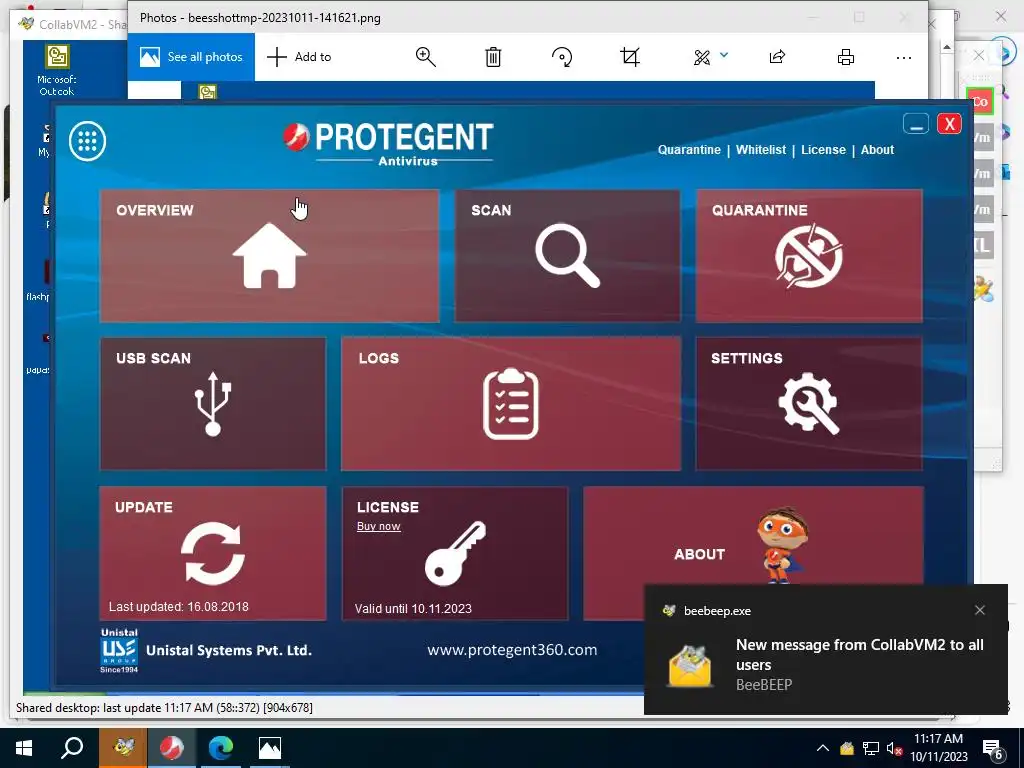Screen dimensions: 1024x768
Task: Open the Logs clipboard tile
Action: (x=511, y=403)
